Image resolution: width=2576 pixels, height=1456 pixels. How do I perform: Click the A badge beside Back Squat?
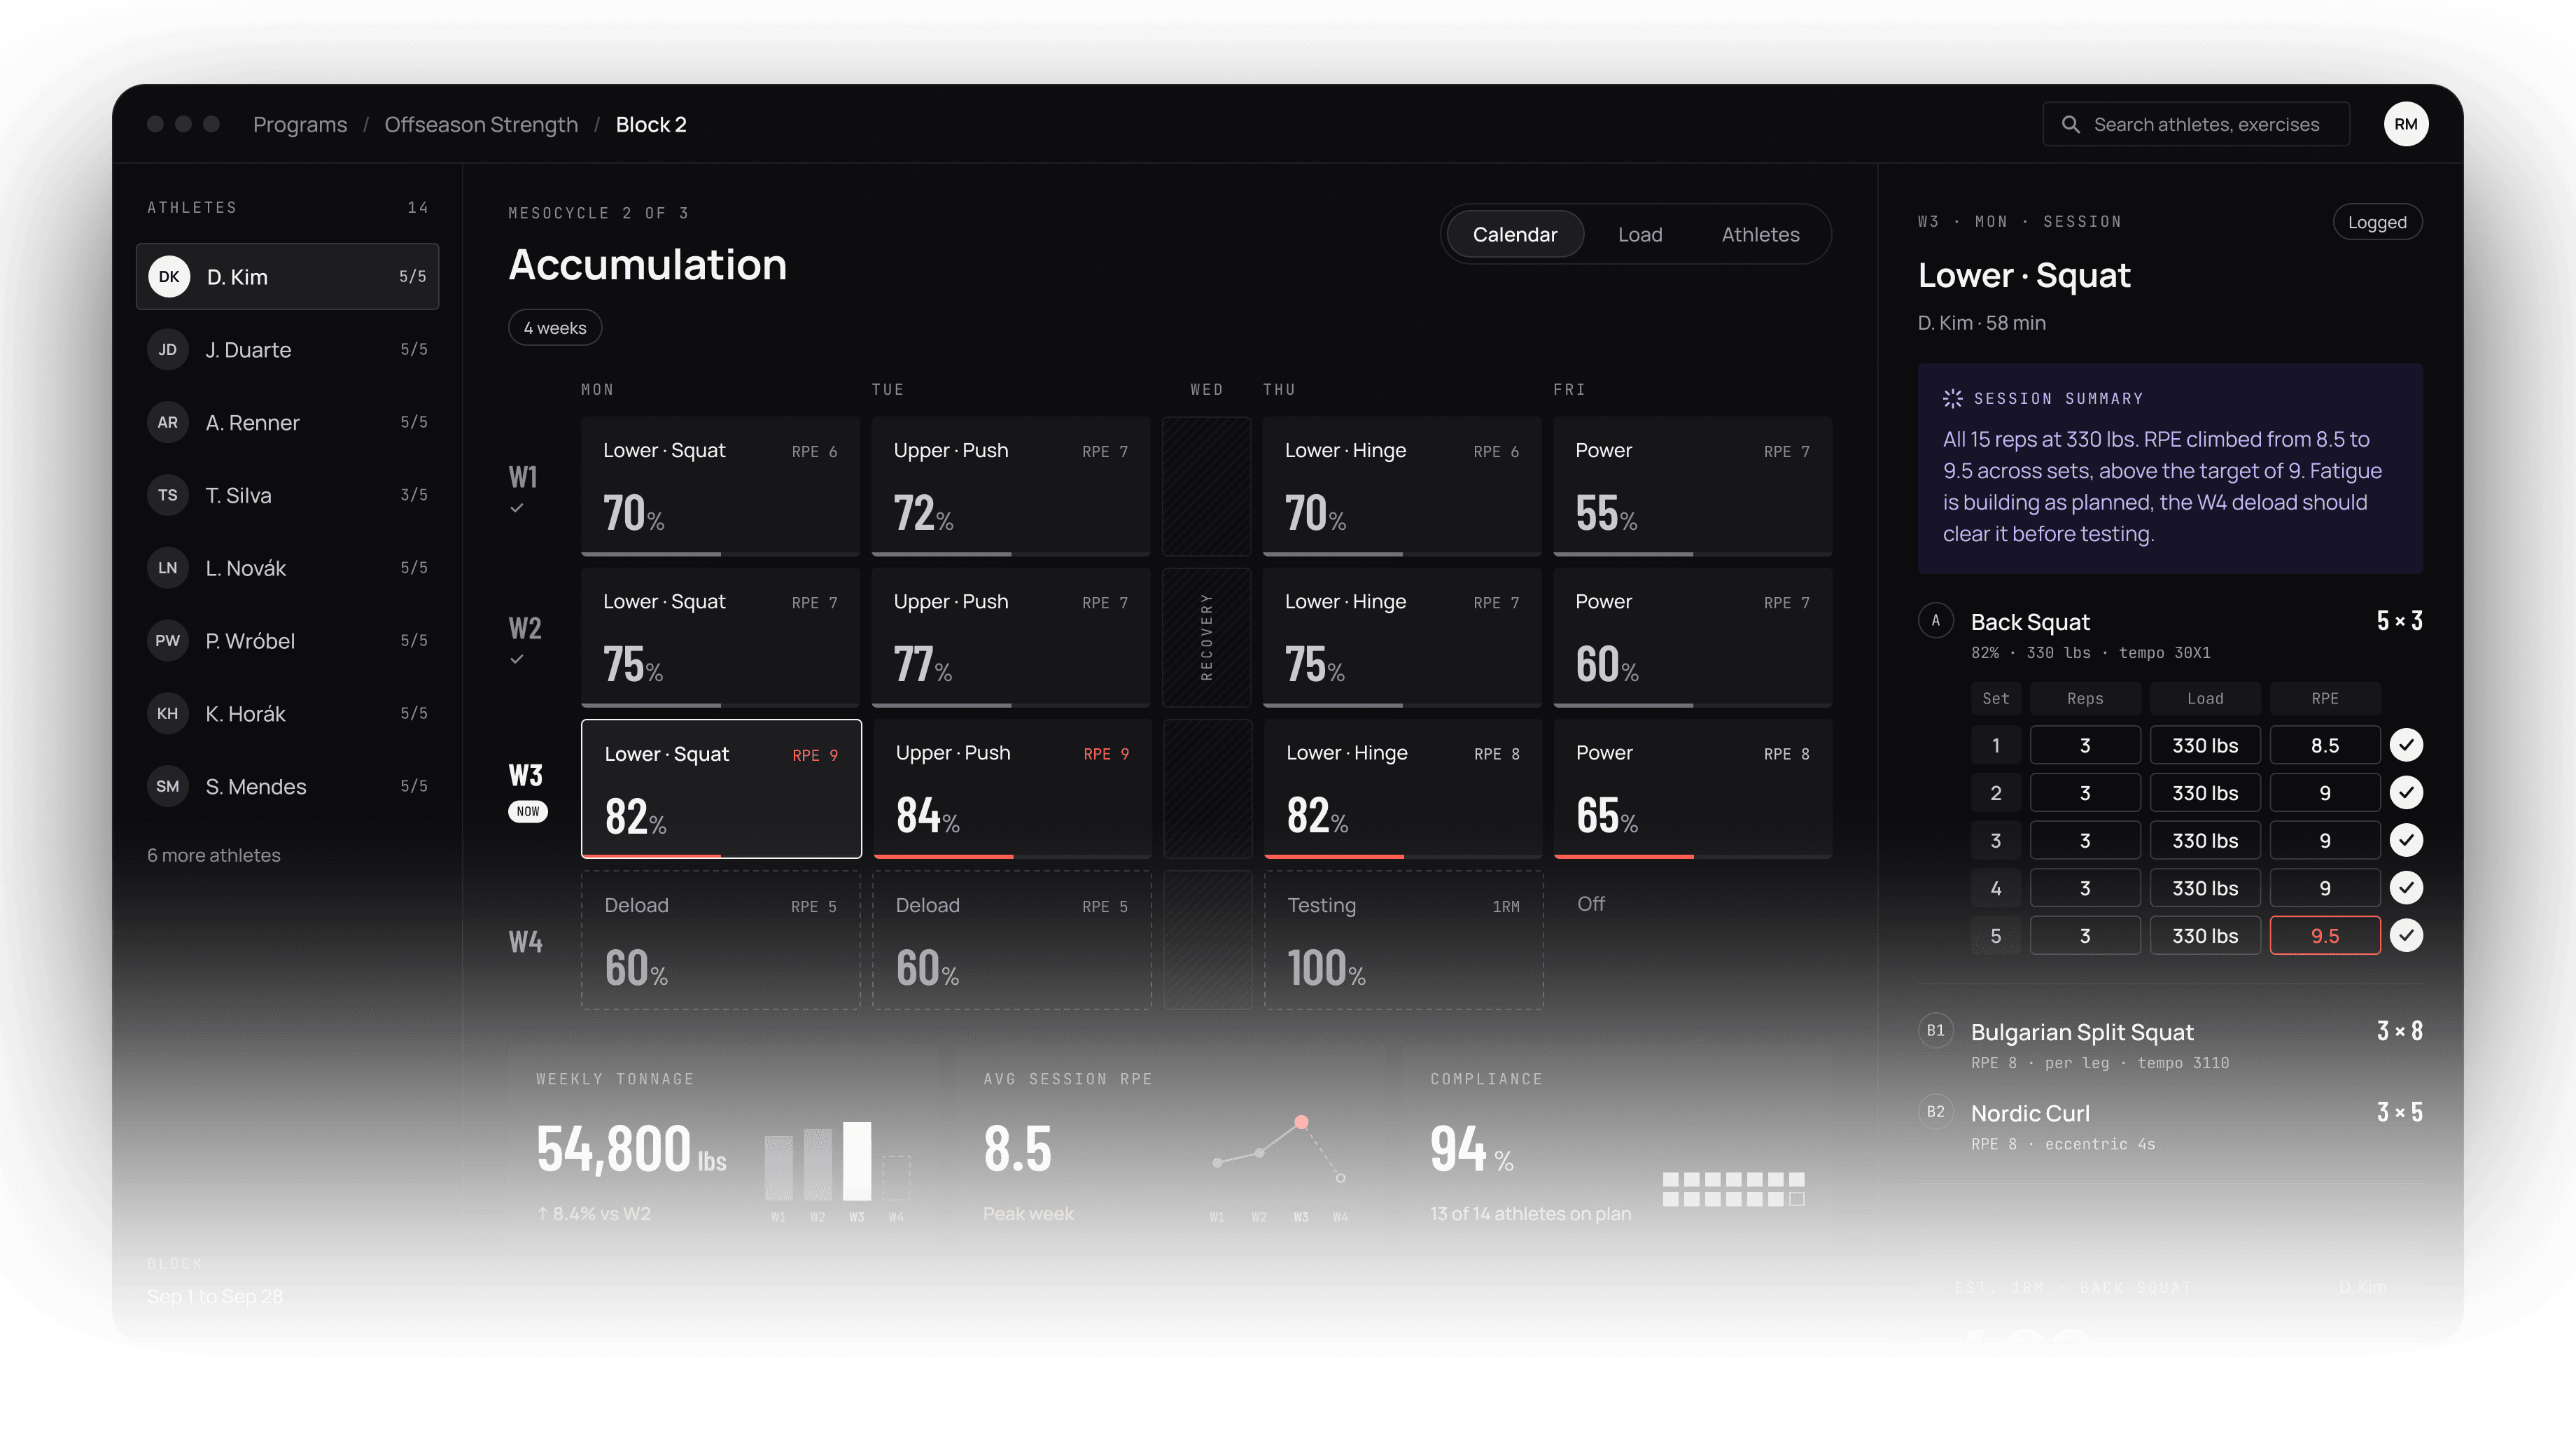coord(1936,620)
